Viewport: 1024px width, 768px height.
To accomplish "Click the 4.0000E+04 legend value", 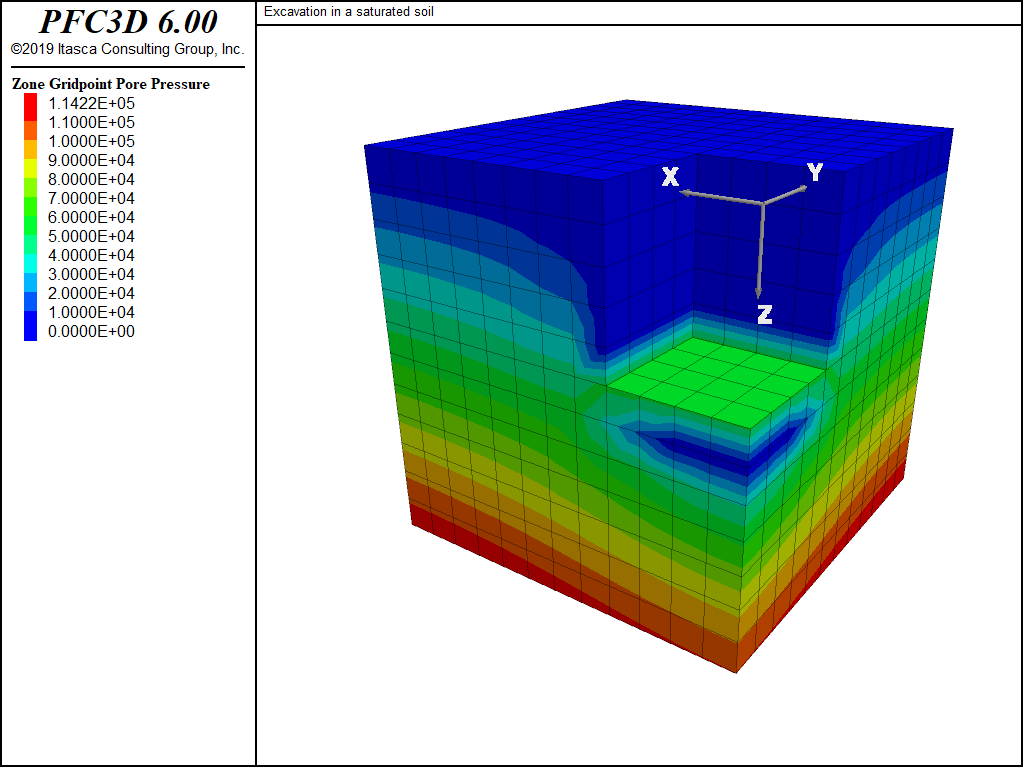I will 91,255.
